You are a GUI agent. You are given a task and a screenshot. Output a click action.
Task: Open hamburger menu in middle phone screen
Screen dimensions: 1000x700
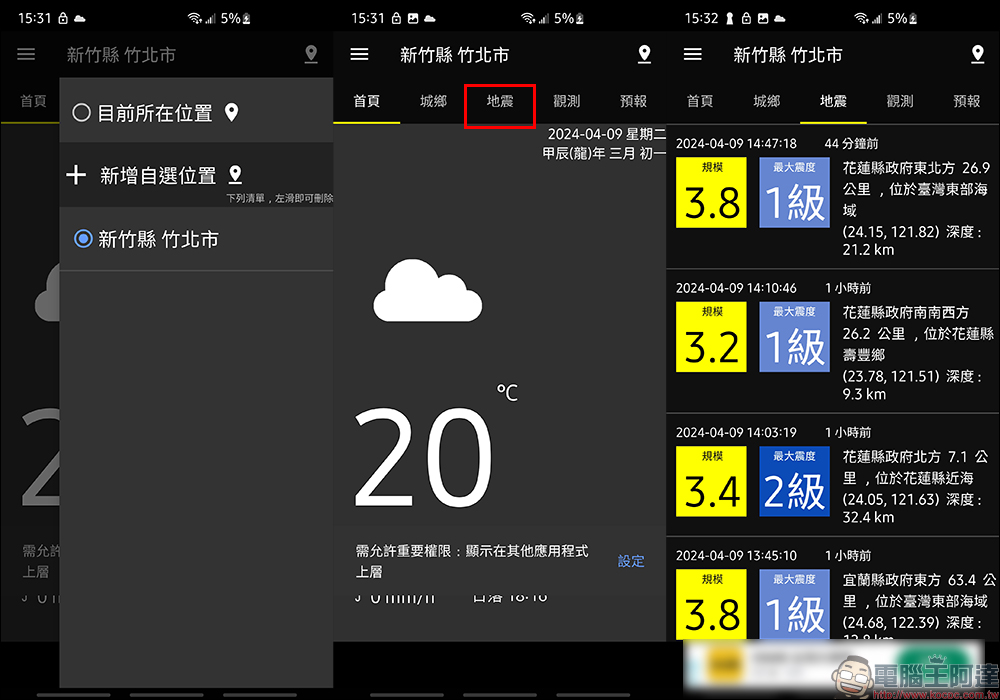pos(360,54)
